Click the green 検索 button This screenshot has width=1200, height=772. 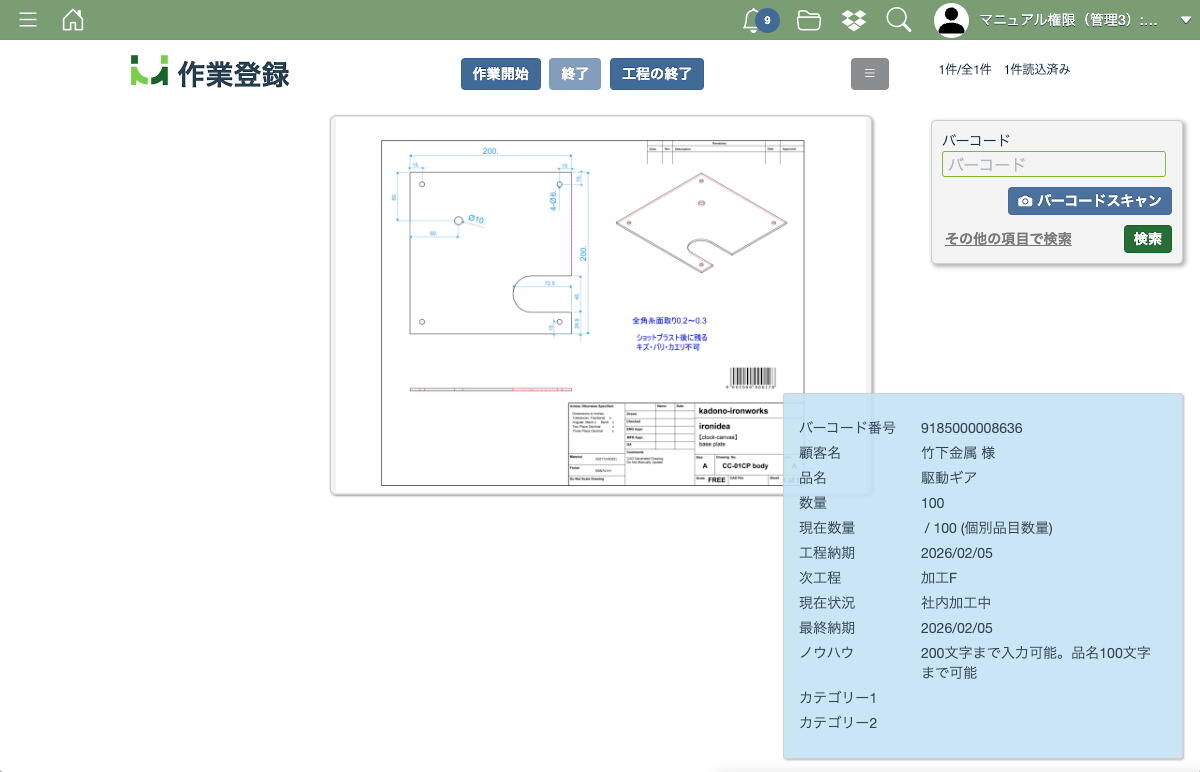pyautogui.click(x=1147, y=239)
